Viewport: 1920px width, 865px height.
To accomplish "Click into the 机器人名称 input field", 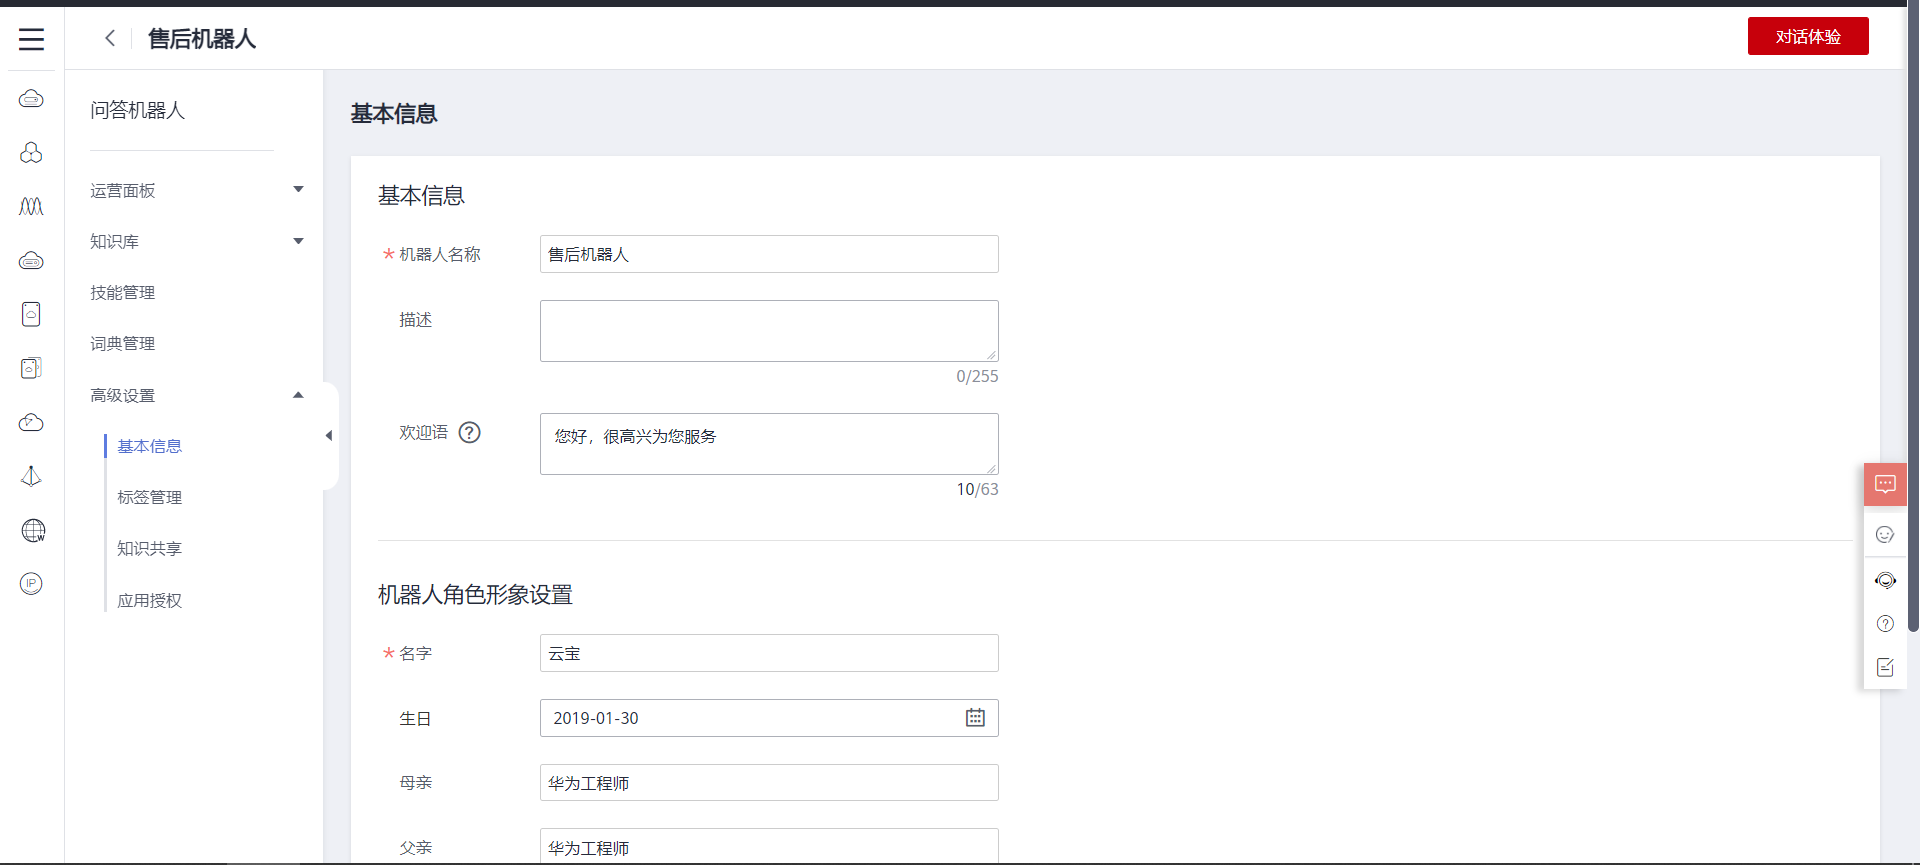I will click(769, 254).
